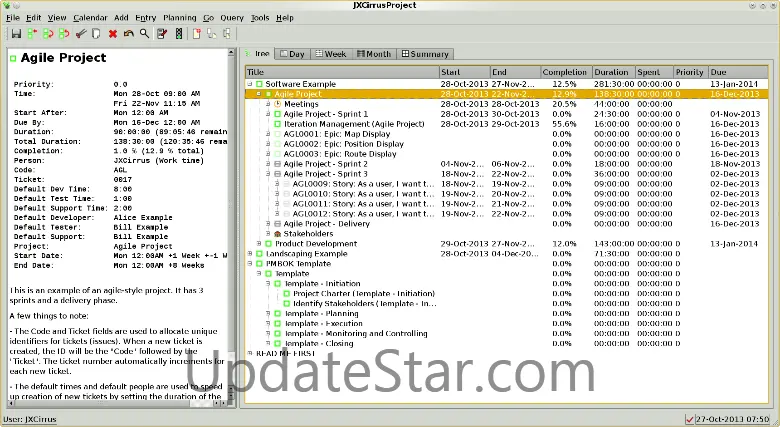Collapse Agile Project - Sprint 3 node
Image resolution: width=780 pixels, height=427 pixels.
pyautogui.click(x=268, y=174)
